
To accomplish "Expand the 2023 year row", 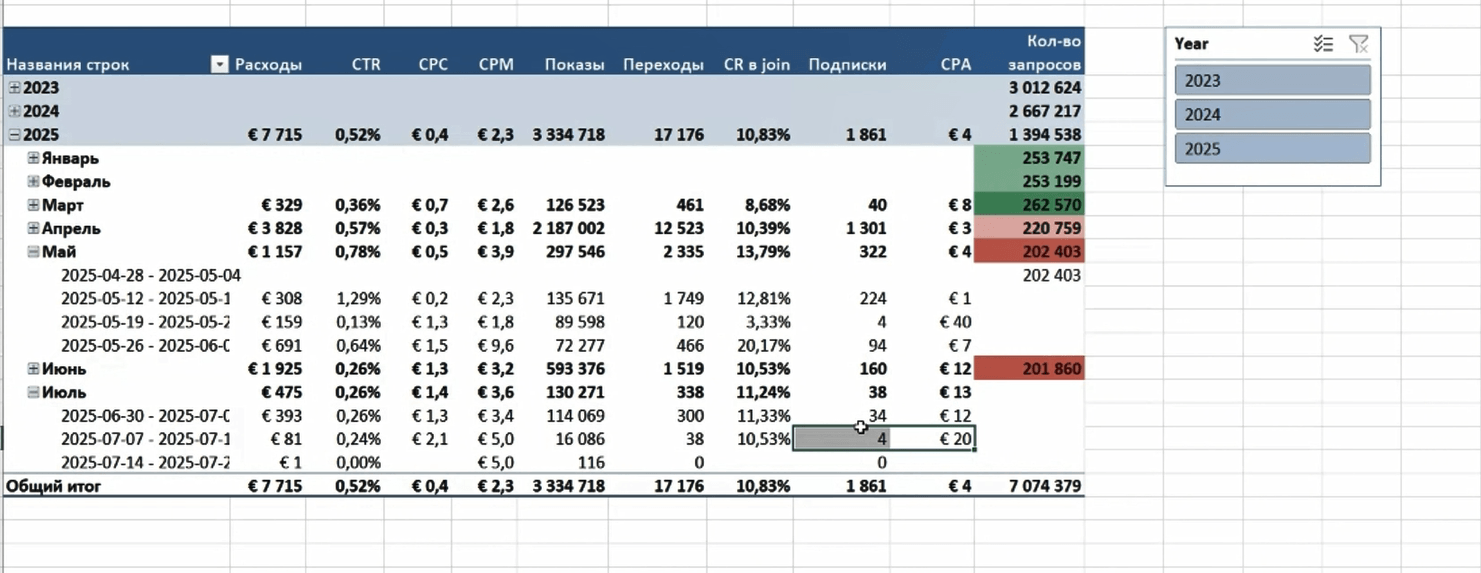I will coord(14,88).
